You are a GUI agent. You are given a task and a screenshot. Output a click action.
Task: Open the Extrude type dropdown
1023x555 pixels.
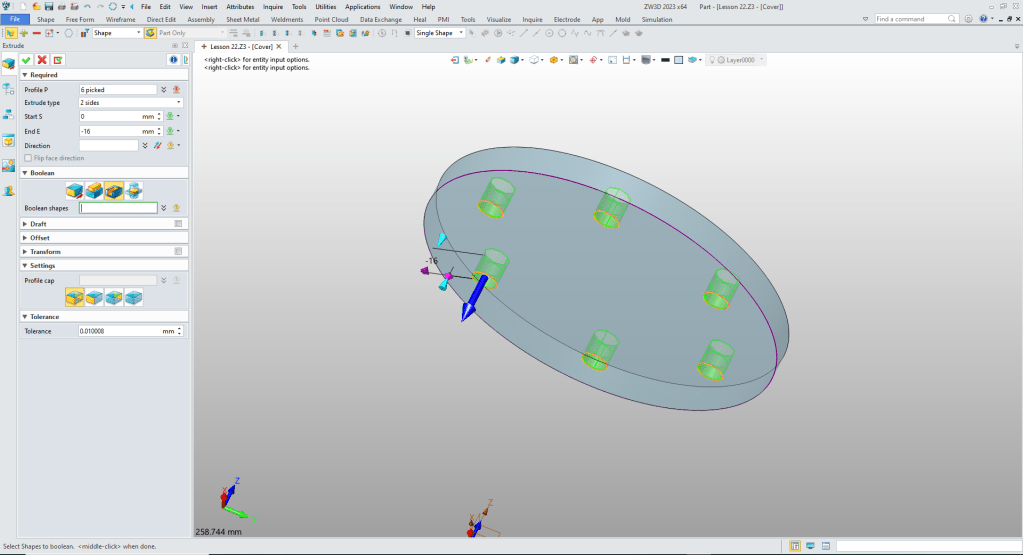pos(130,103)
